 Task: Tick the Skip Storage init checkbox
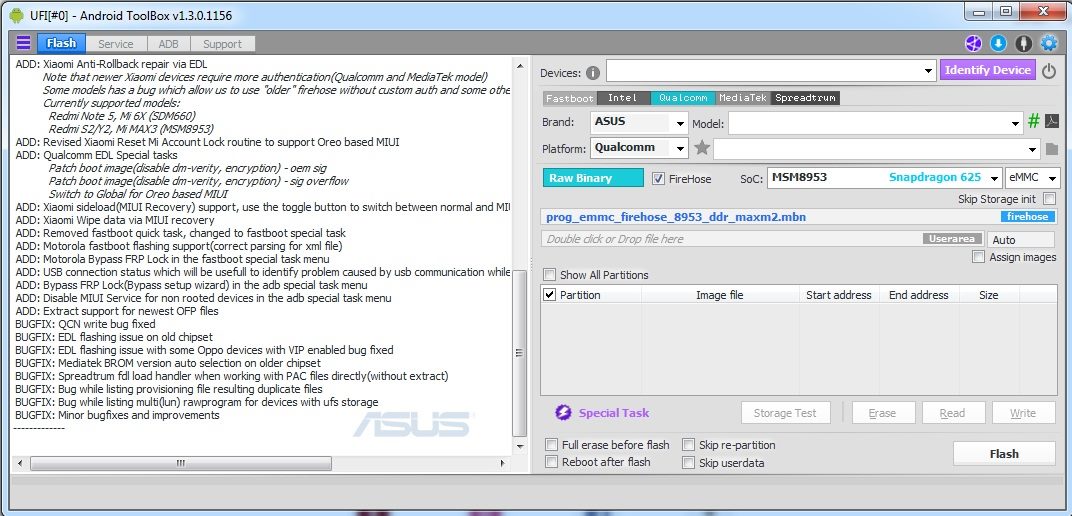pyautogui.click(x=1049, y=199)
